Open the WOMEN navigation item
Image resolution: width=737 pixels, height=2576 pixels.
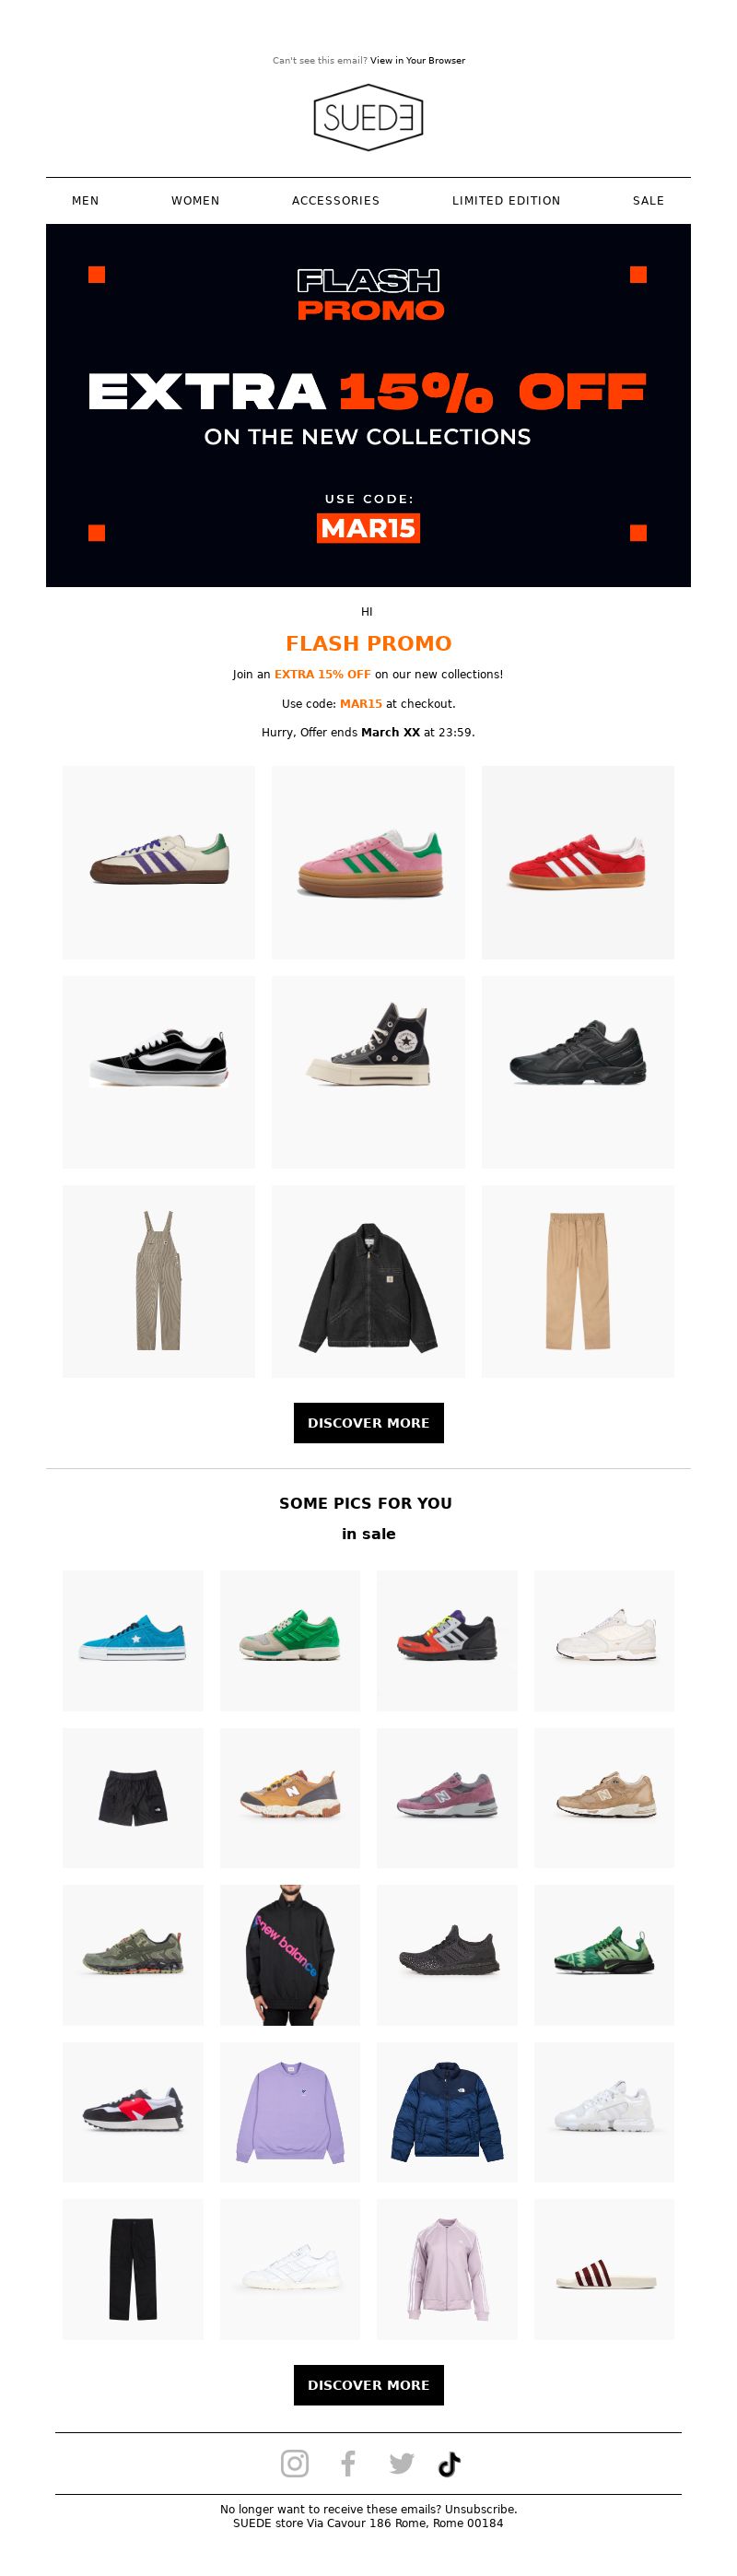tap(195, 201)
